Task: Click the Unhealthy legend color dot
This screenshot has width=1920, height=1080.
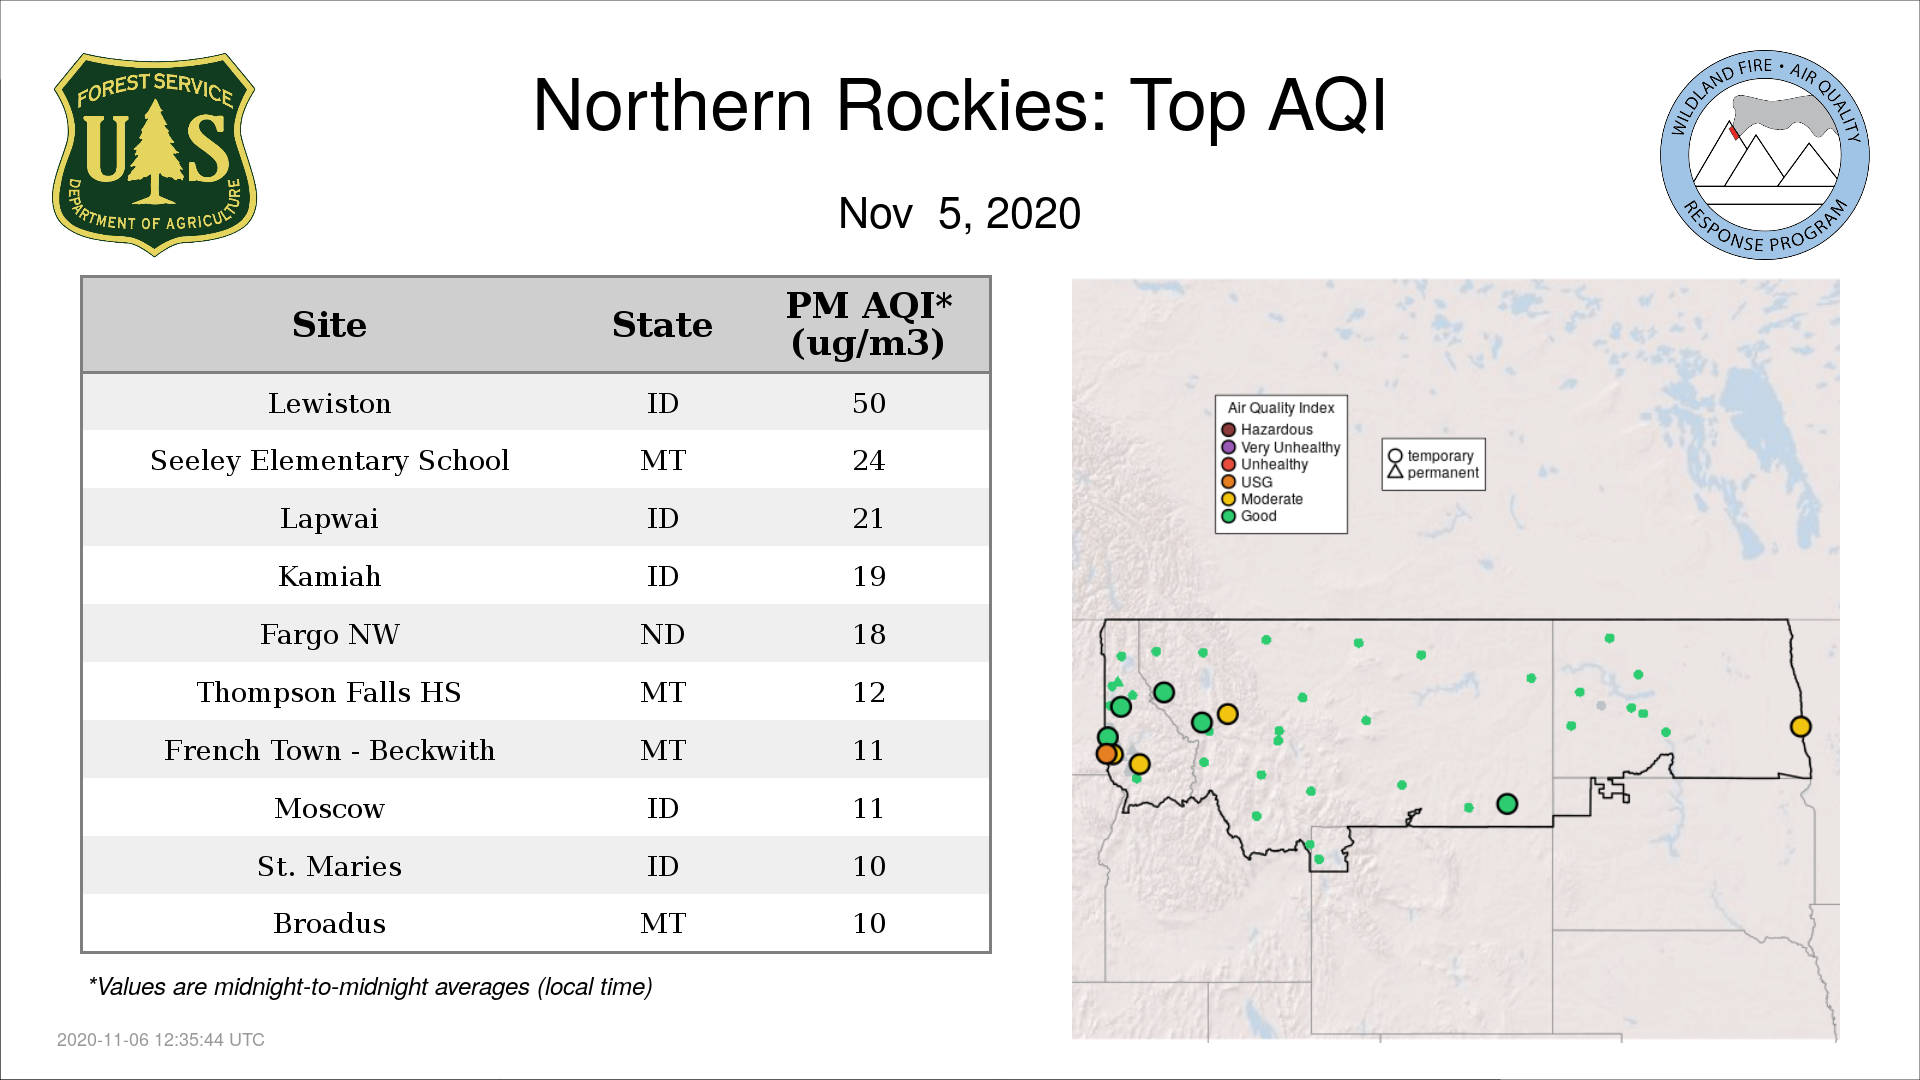Action: [1229, 464]
